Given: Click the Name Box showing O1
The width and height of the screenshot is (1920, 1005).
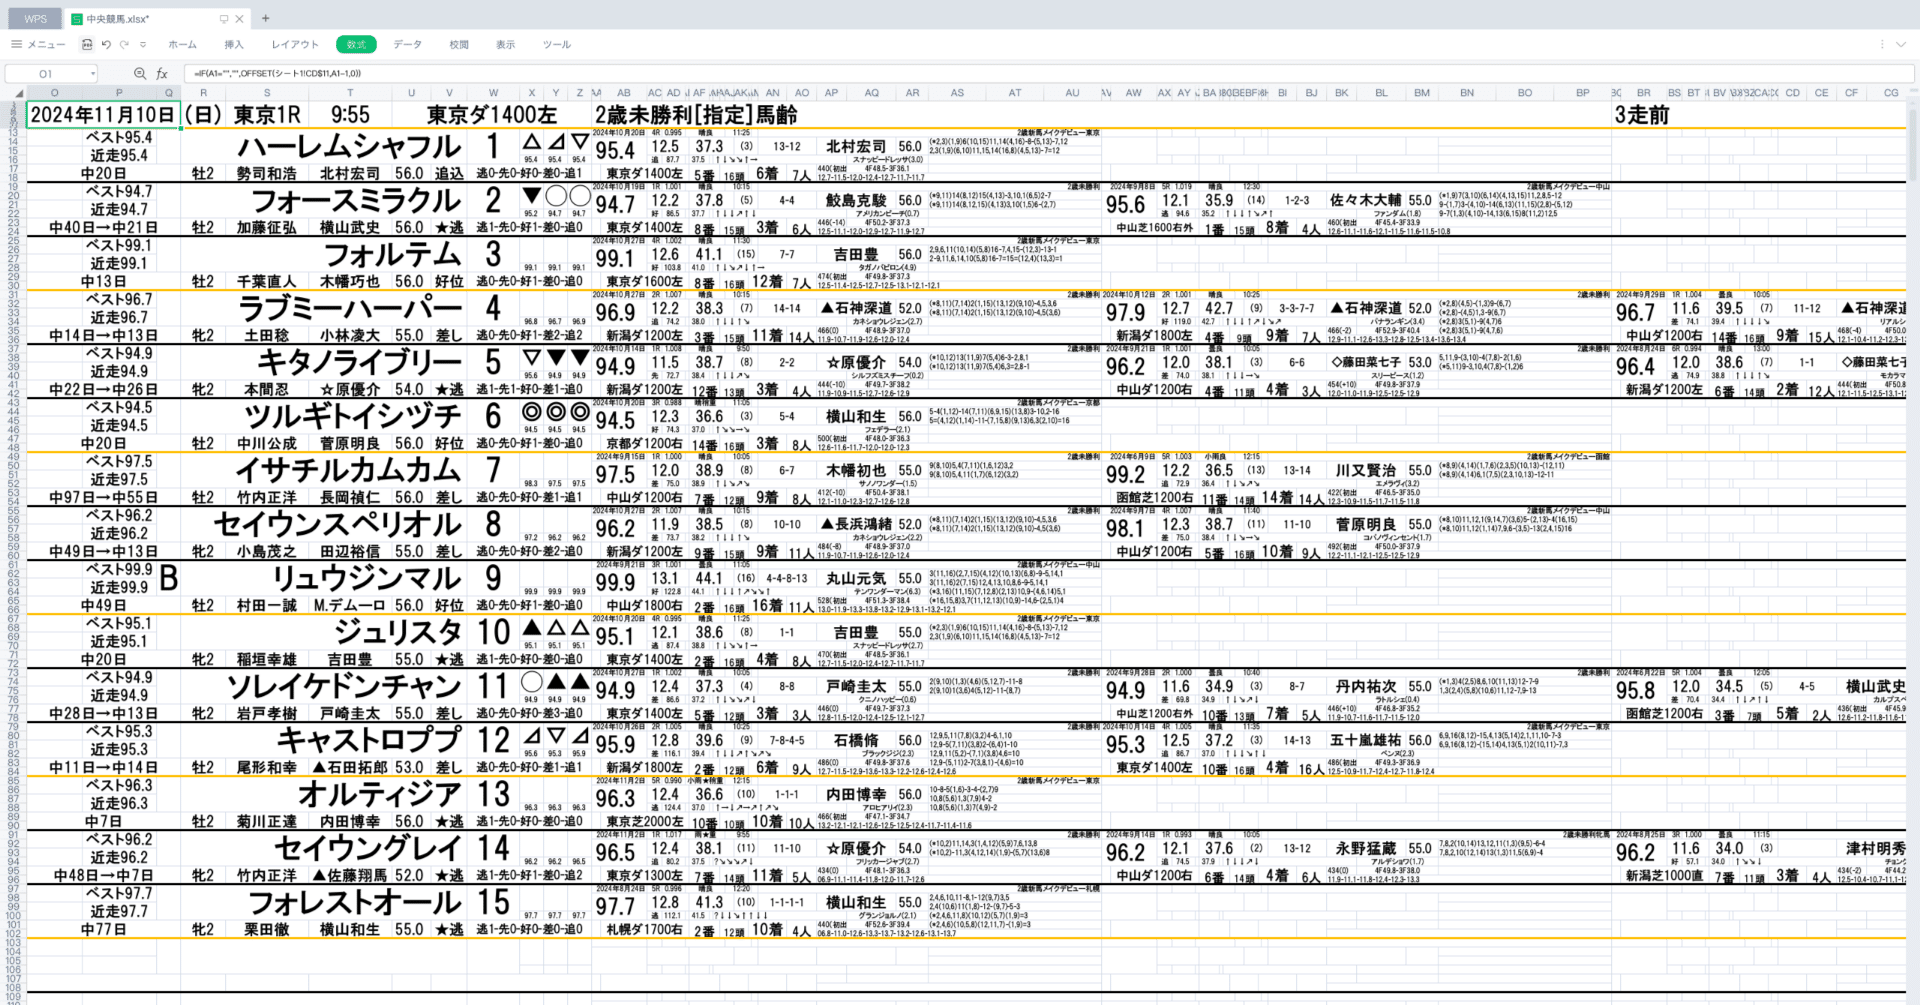Looking at the screenshot, I should pyautogui.click(x=46, y=73).
